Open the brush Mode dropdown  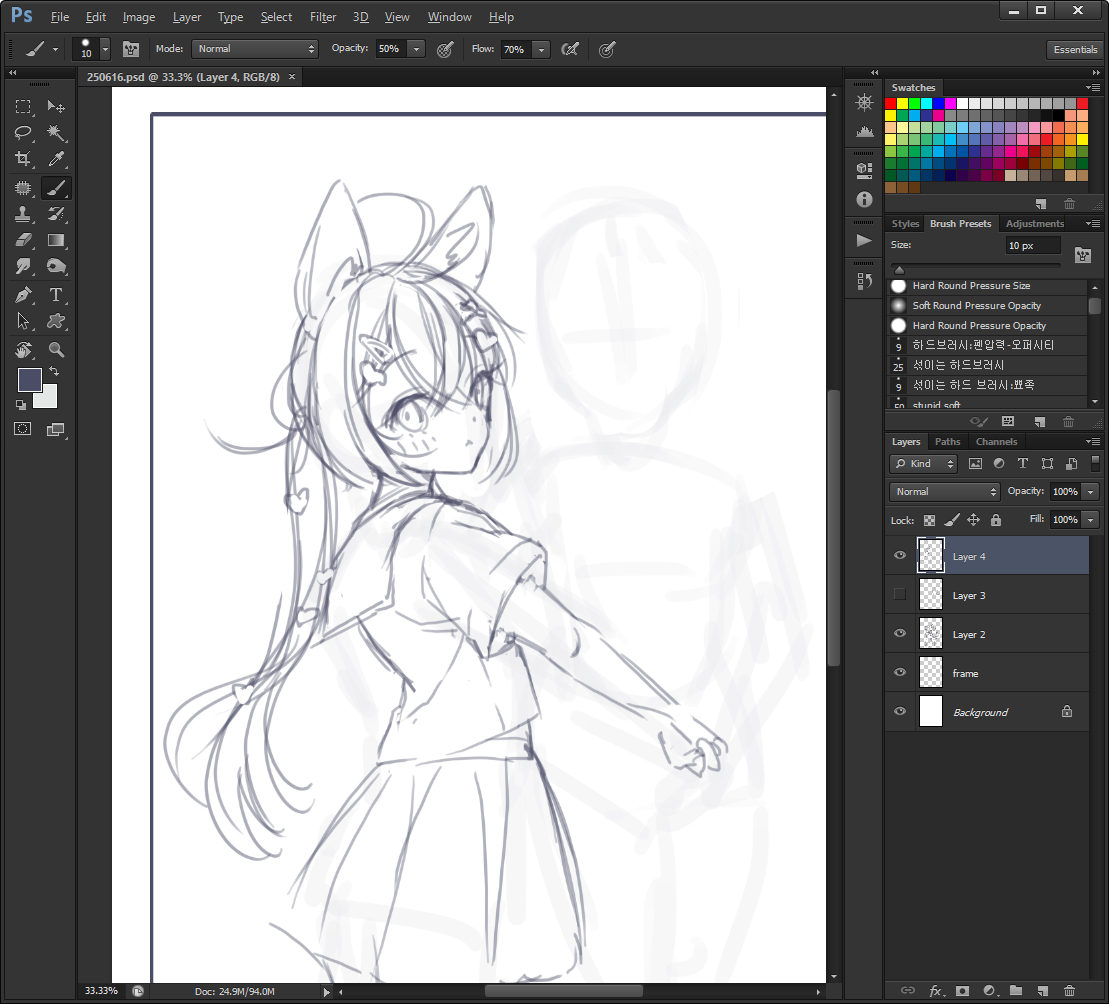tap(256, 49)
